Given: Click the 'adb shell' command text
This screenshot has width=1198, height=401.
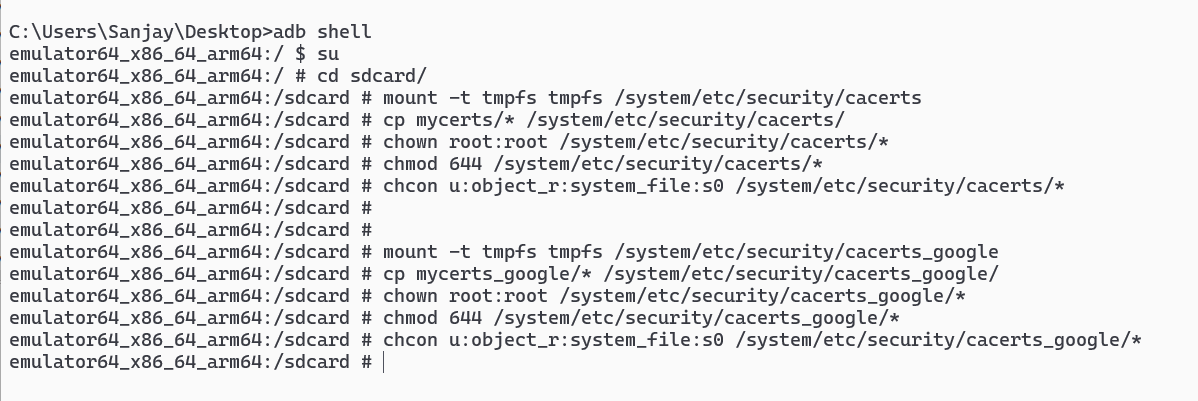Looking at the screenshot, I should [x=322, y=32].
